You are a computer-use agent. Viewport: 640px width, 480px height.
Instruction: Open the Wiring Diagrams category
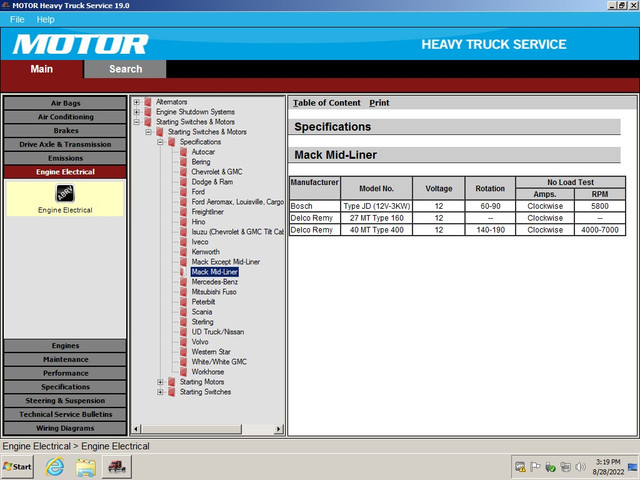click(x=65, y=428)
